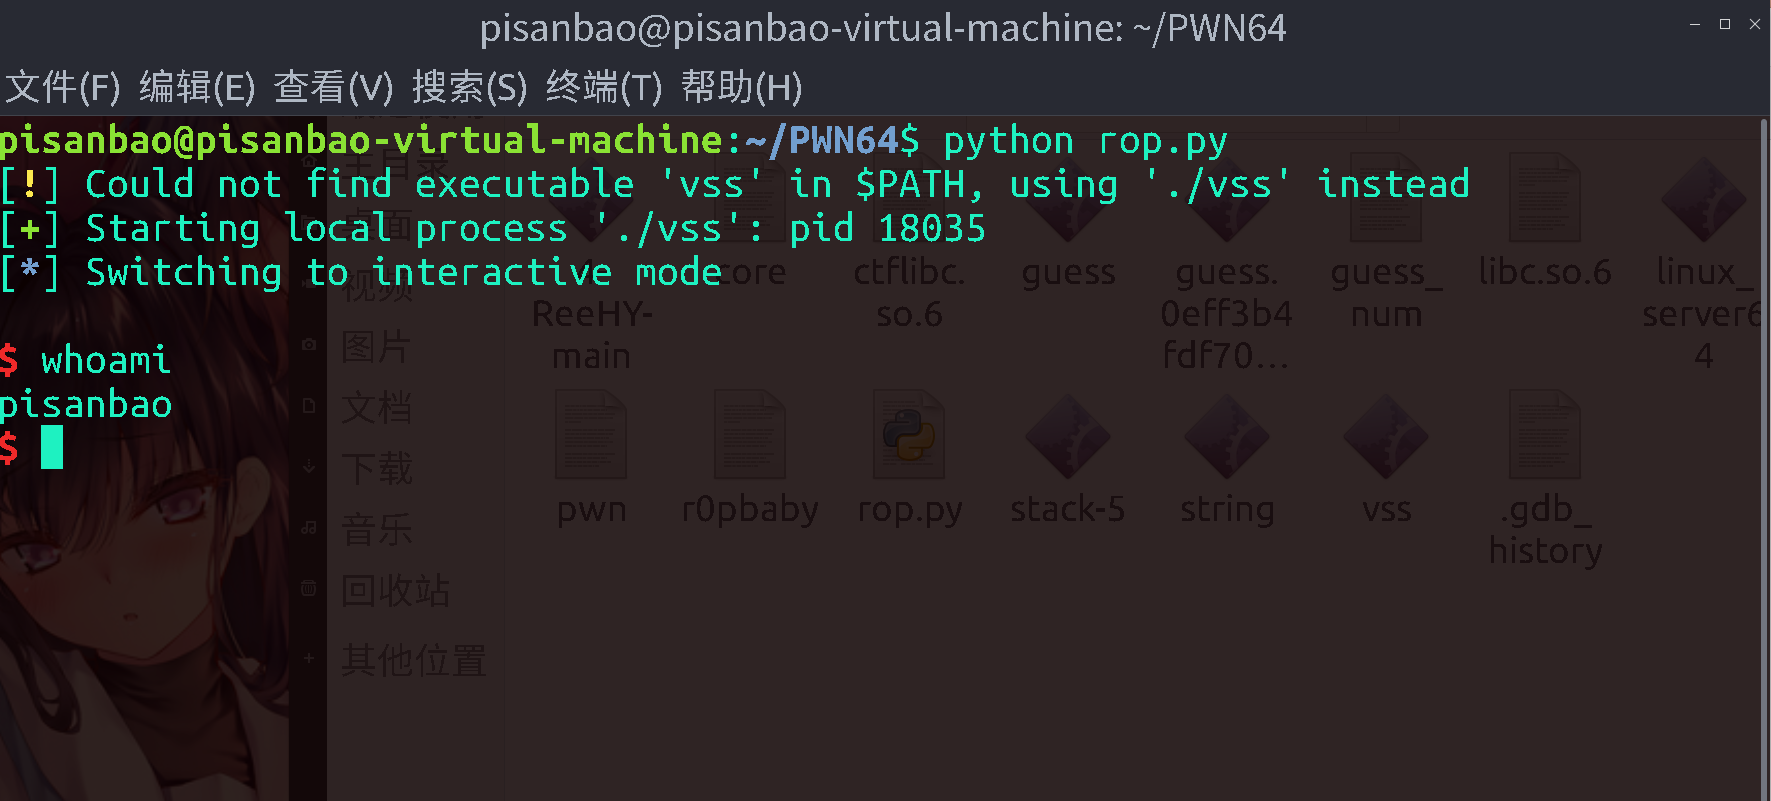Select the stack-5 binary icon
This screenshot has height=801, width=1771.
(x=1066, y=435)
